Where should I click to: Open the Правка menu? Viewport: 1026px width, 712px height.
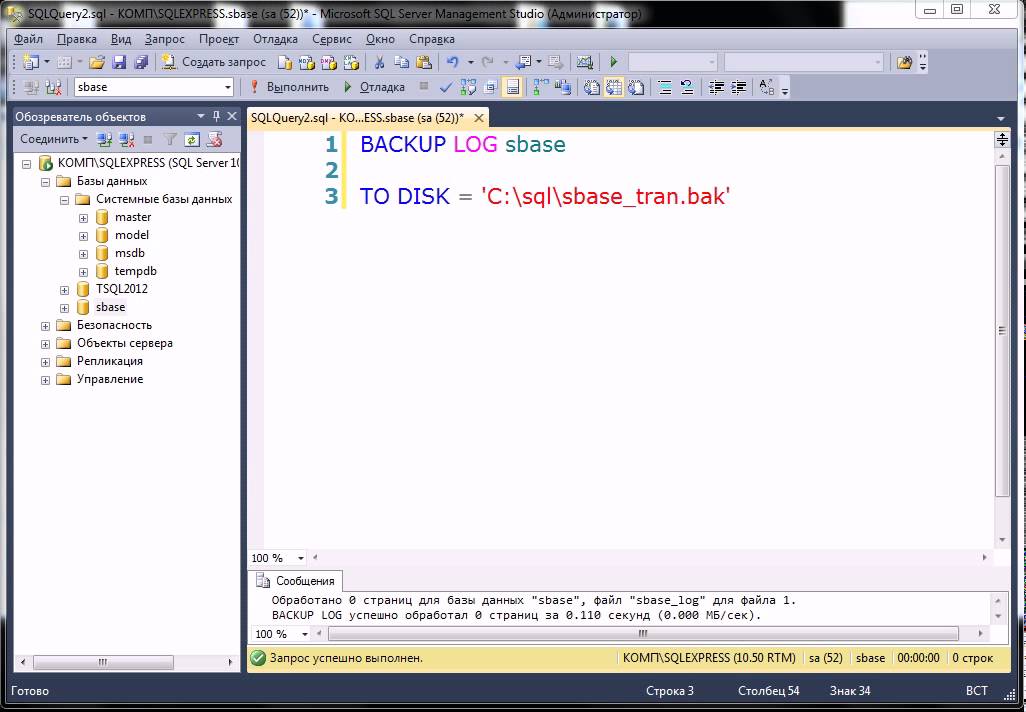[77, 39]
